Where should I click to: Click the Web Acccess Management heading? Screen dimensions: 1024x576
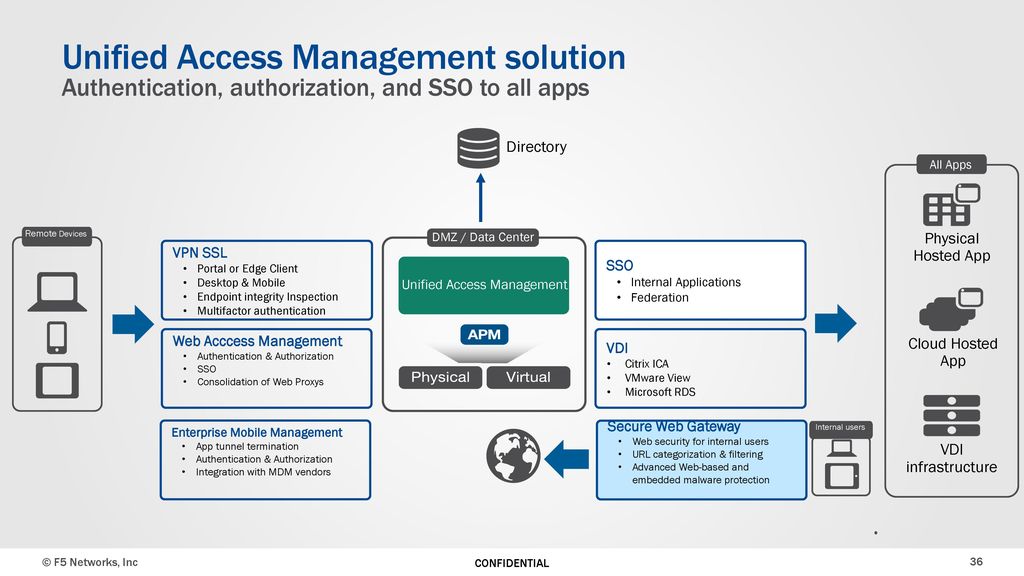coord(257,341)
